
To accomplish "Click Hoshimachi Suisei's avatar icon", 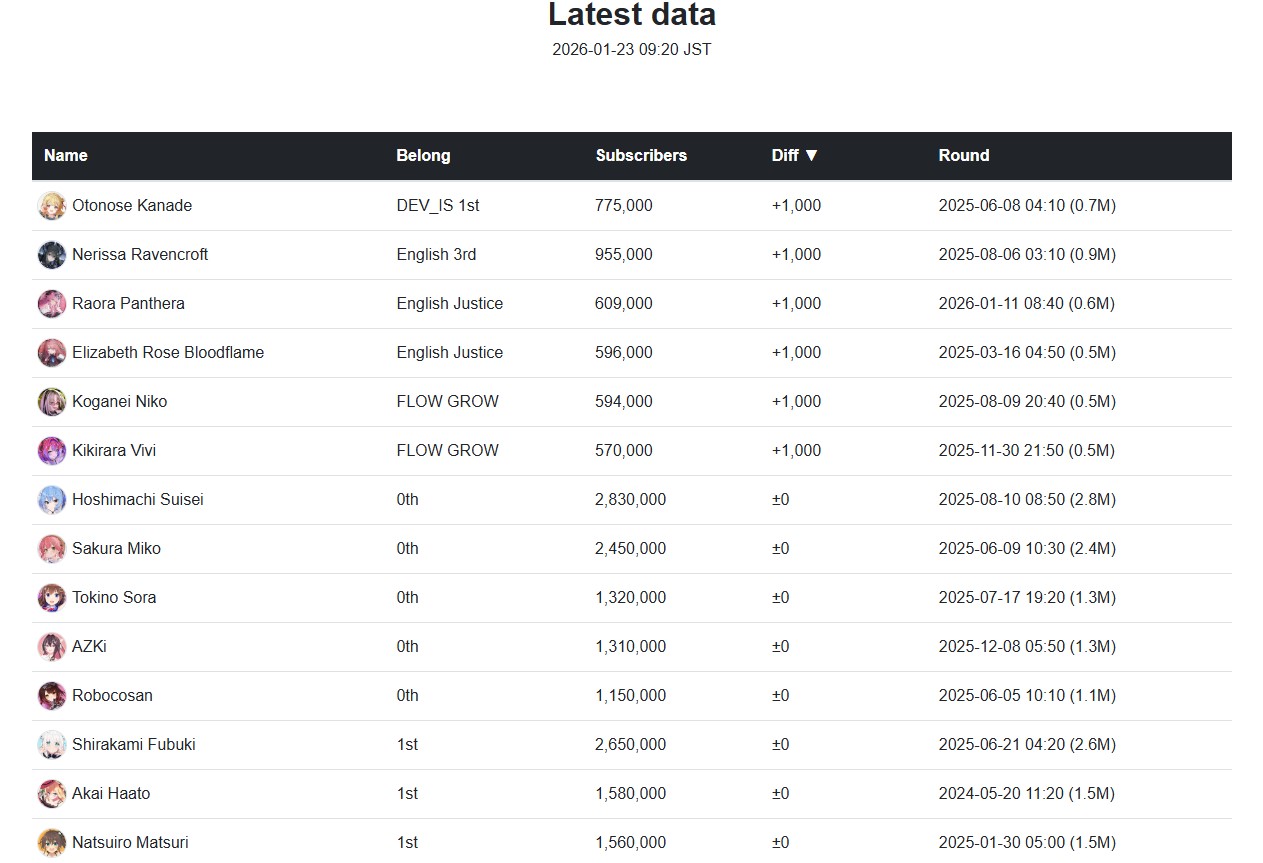I will click(52, 500).
